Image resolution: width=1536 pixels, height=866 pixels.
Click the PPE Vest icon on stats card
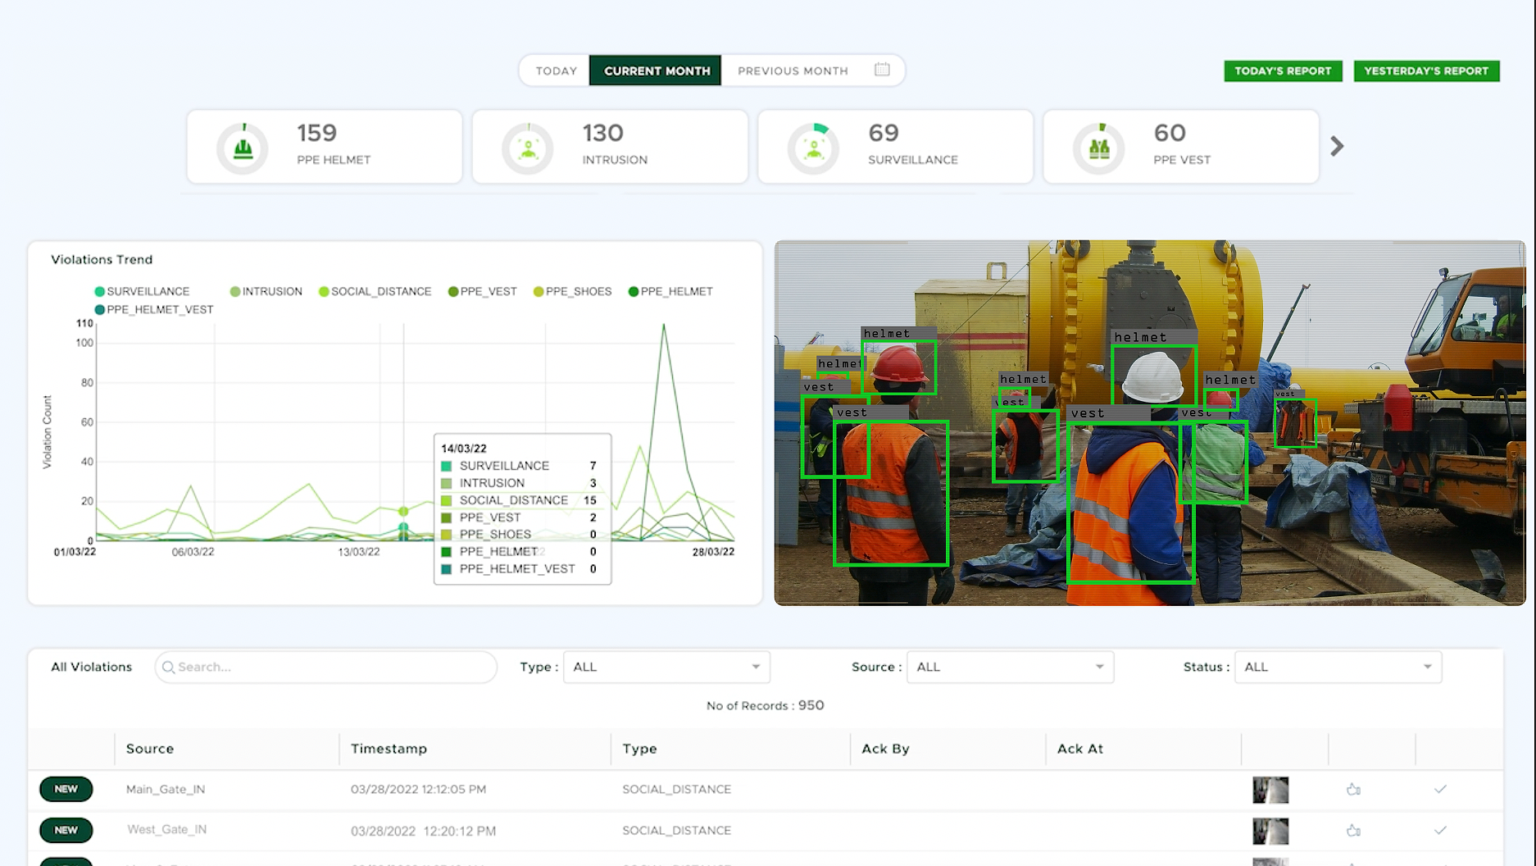click(1099, 146)
